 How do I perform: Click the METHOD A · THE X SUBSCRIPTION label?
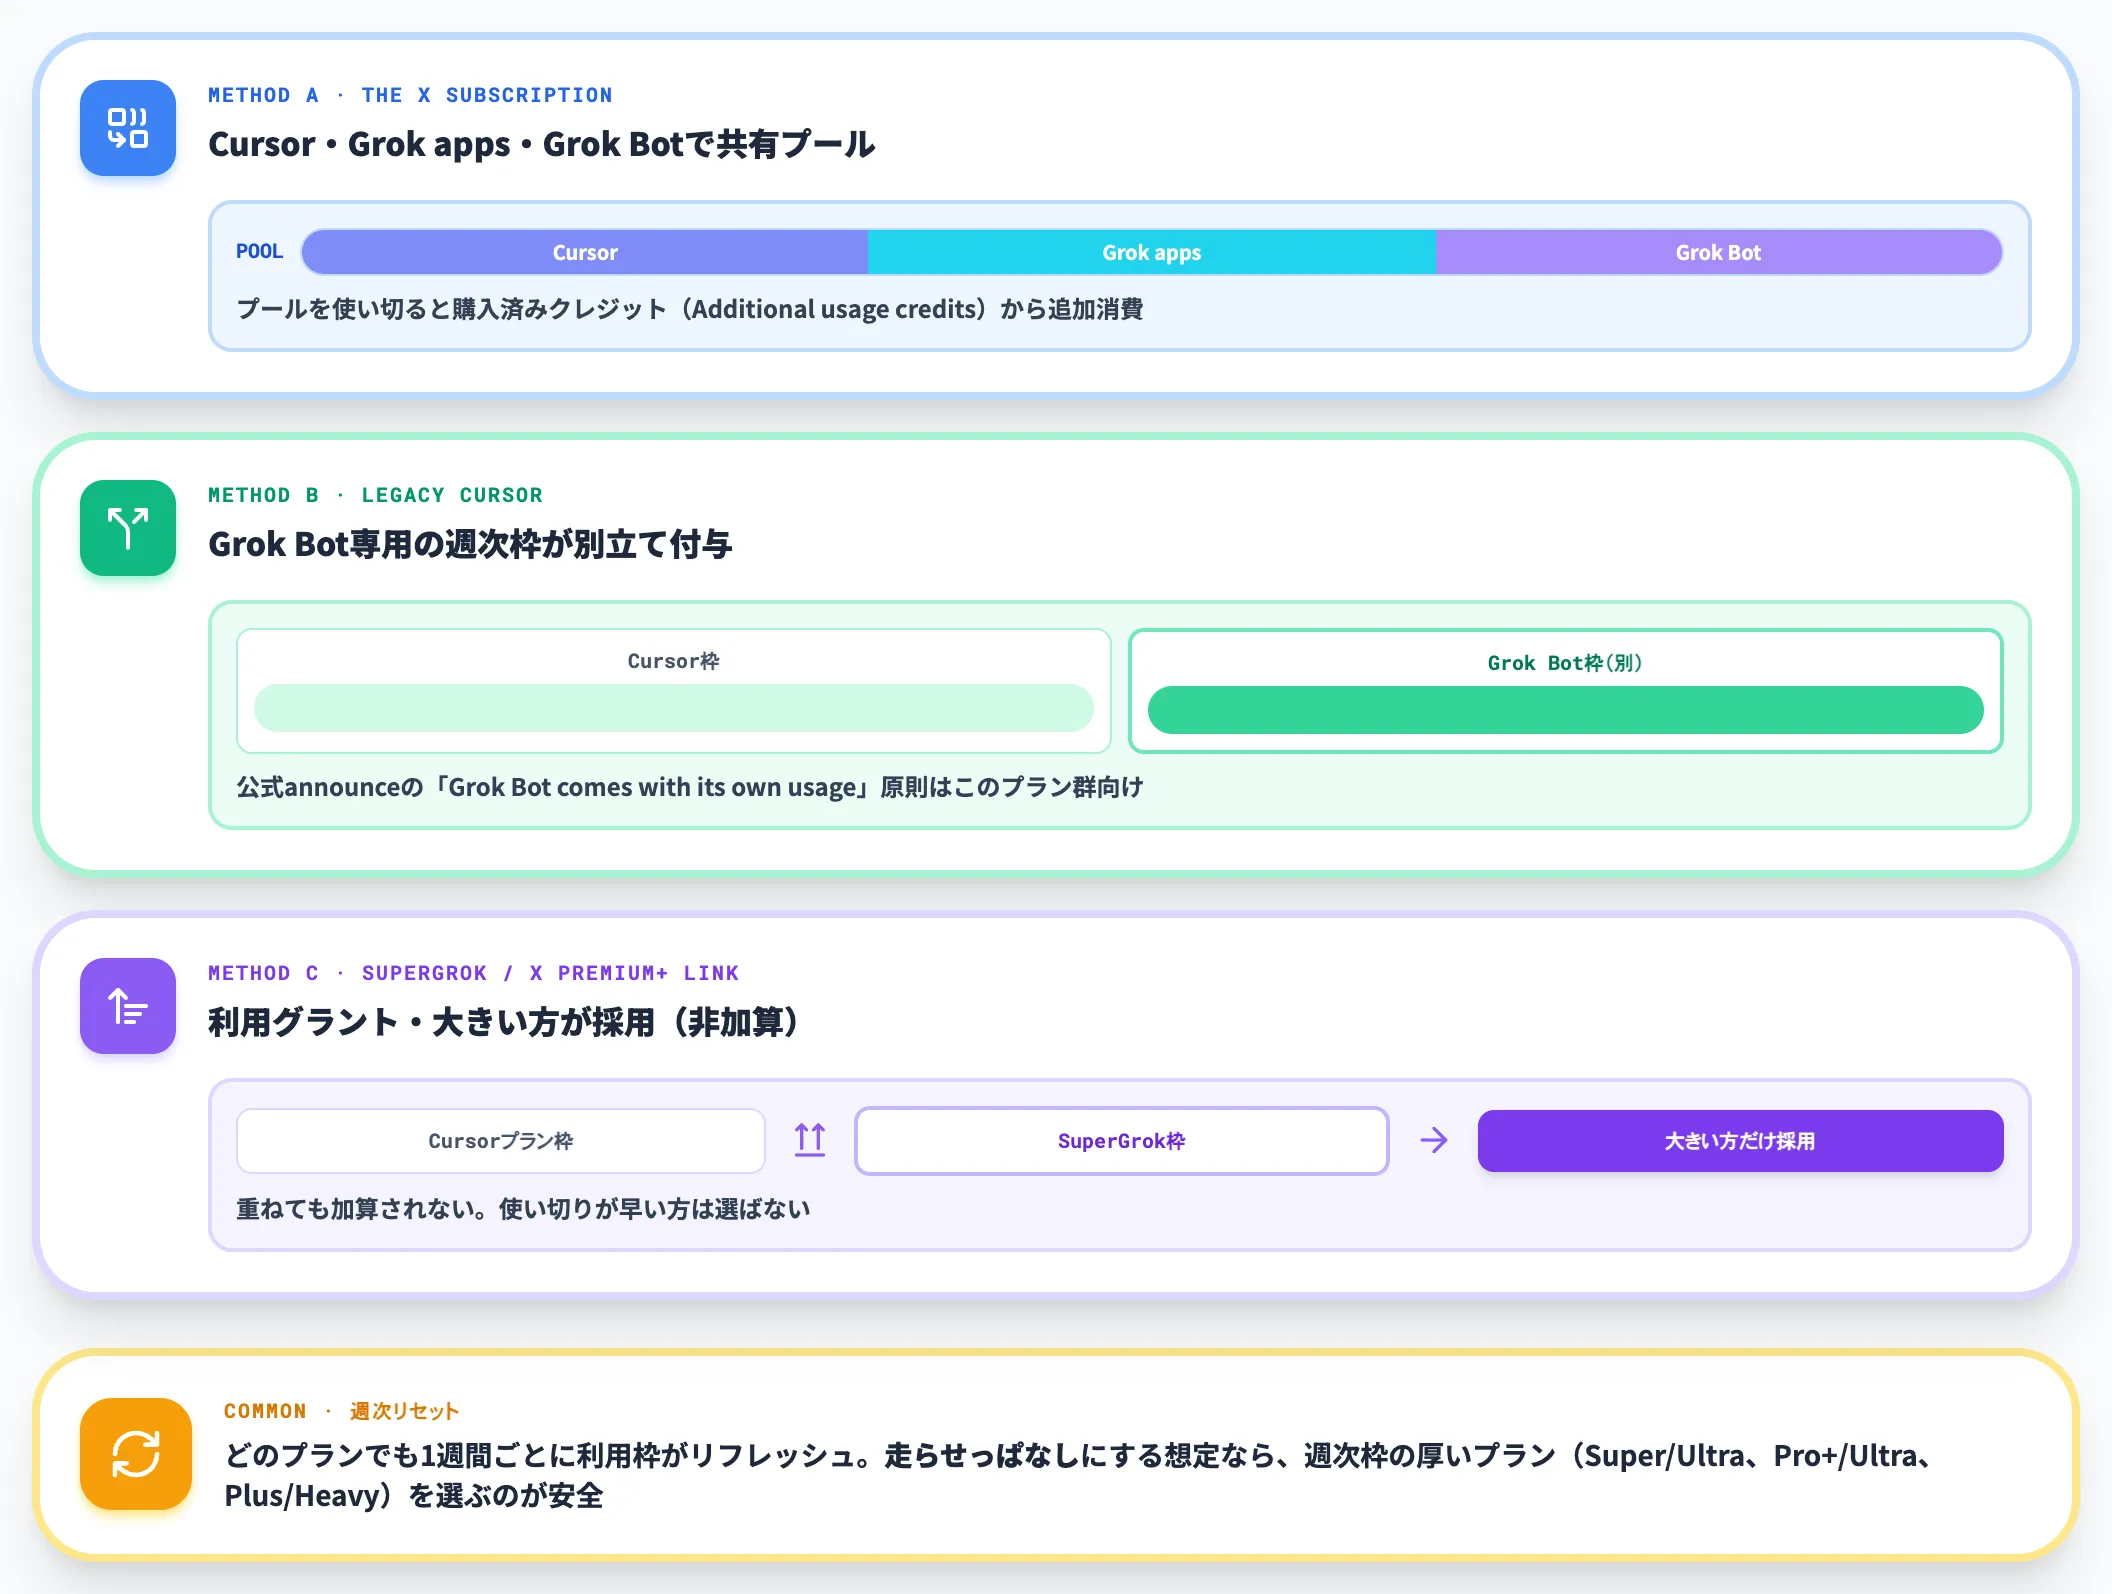[410, 95]
